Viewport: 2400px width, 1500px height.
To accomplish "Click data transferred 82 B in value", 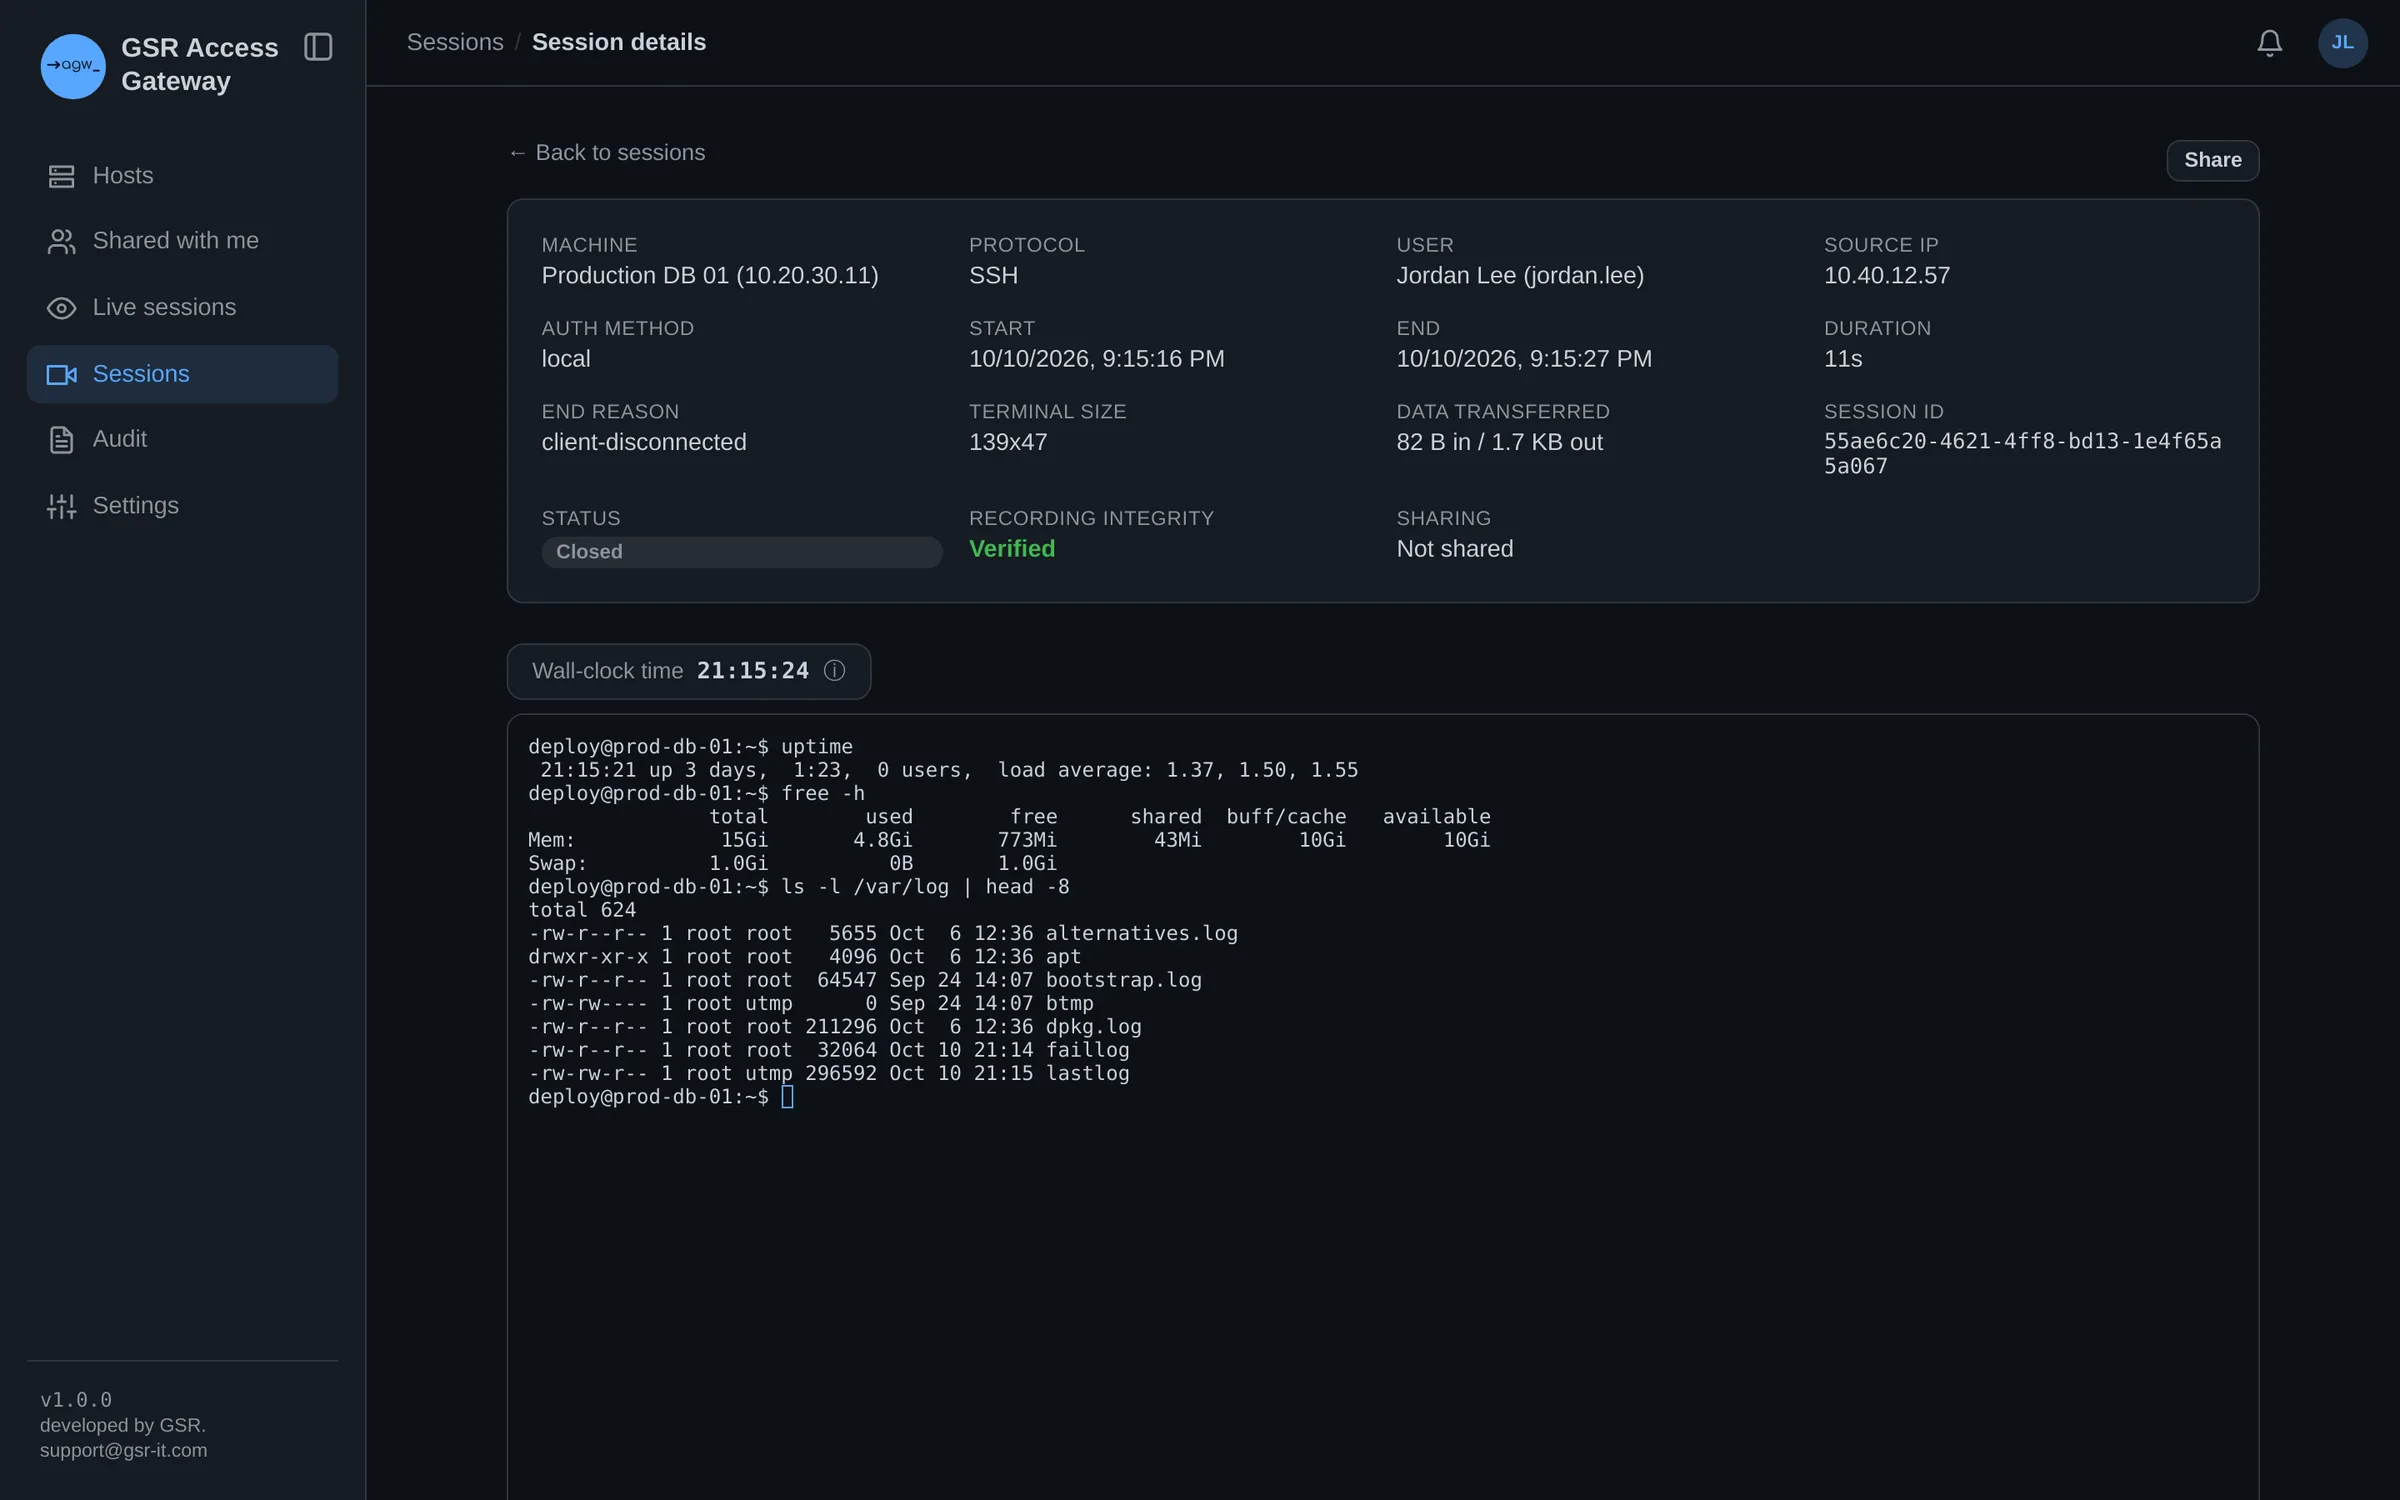I will 1500,442.
